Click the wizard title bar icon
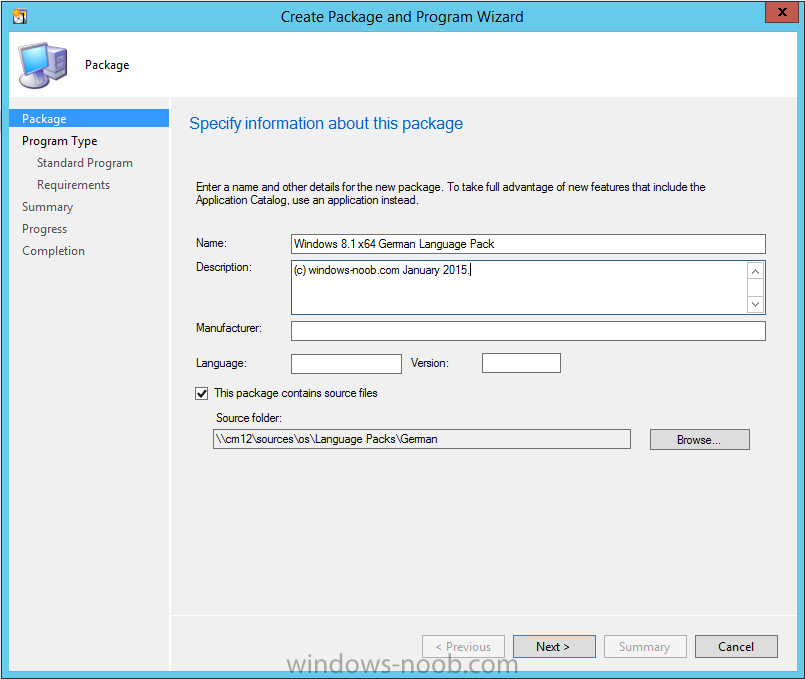 (20, 17)
